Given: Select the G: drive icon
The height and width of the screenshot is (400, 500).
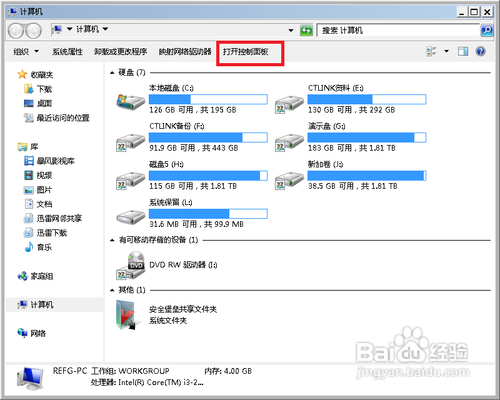Looking at the screenshot, I should click(x=289, y=142).
